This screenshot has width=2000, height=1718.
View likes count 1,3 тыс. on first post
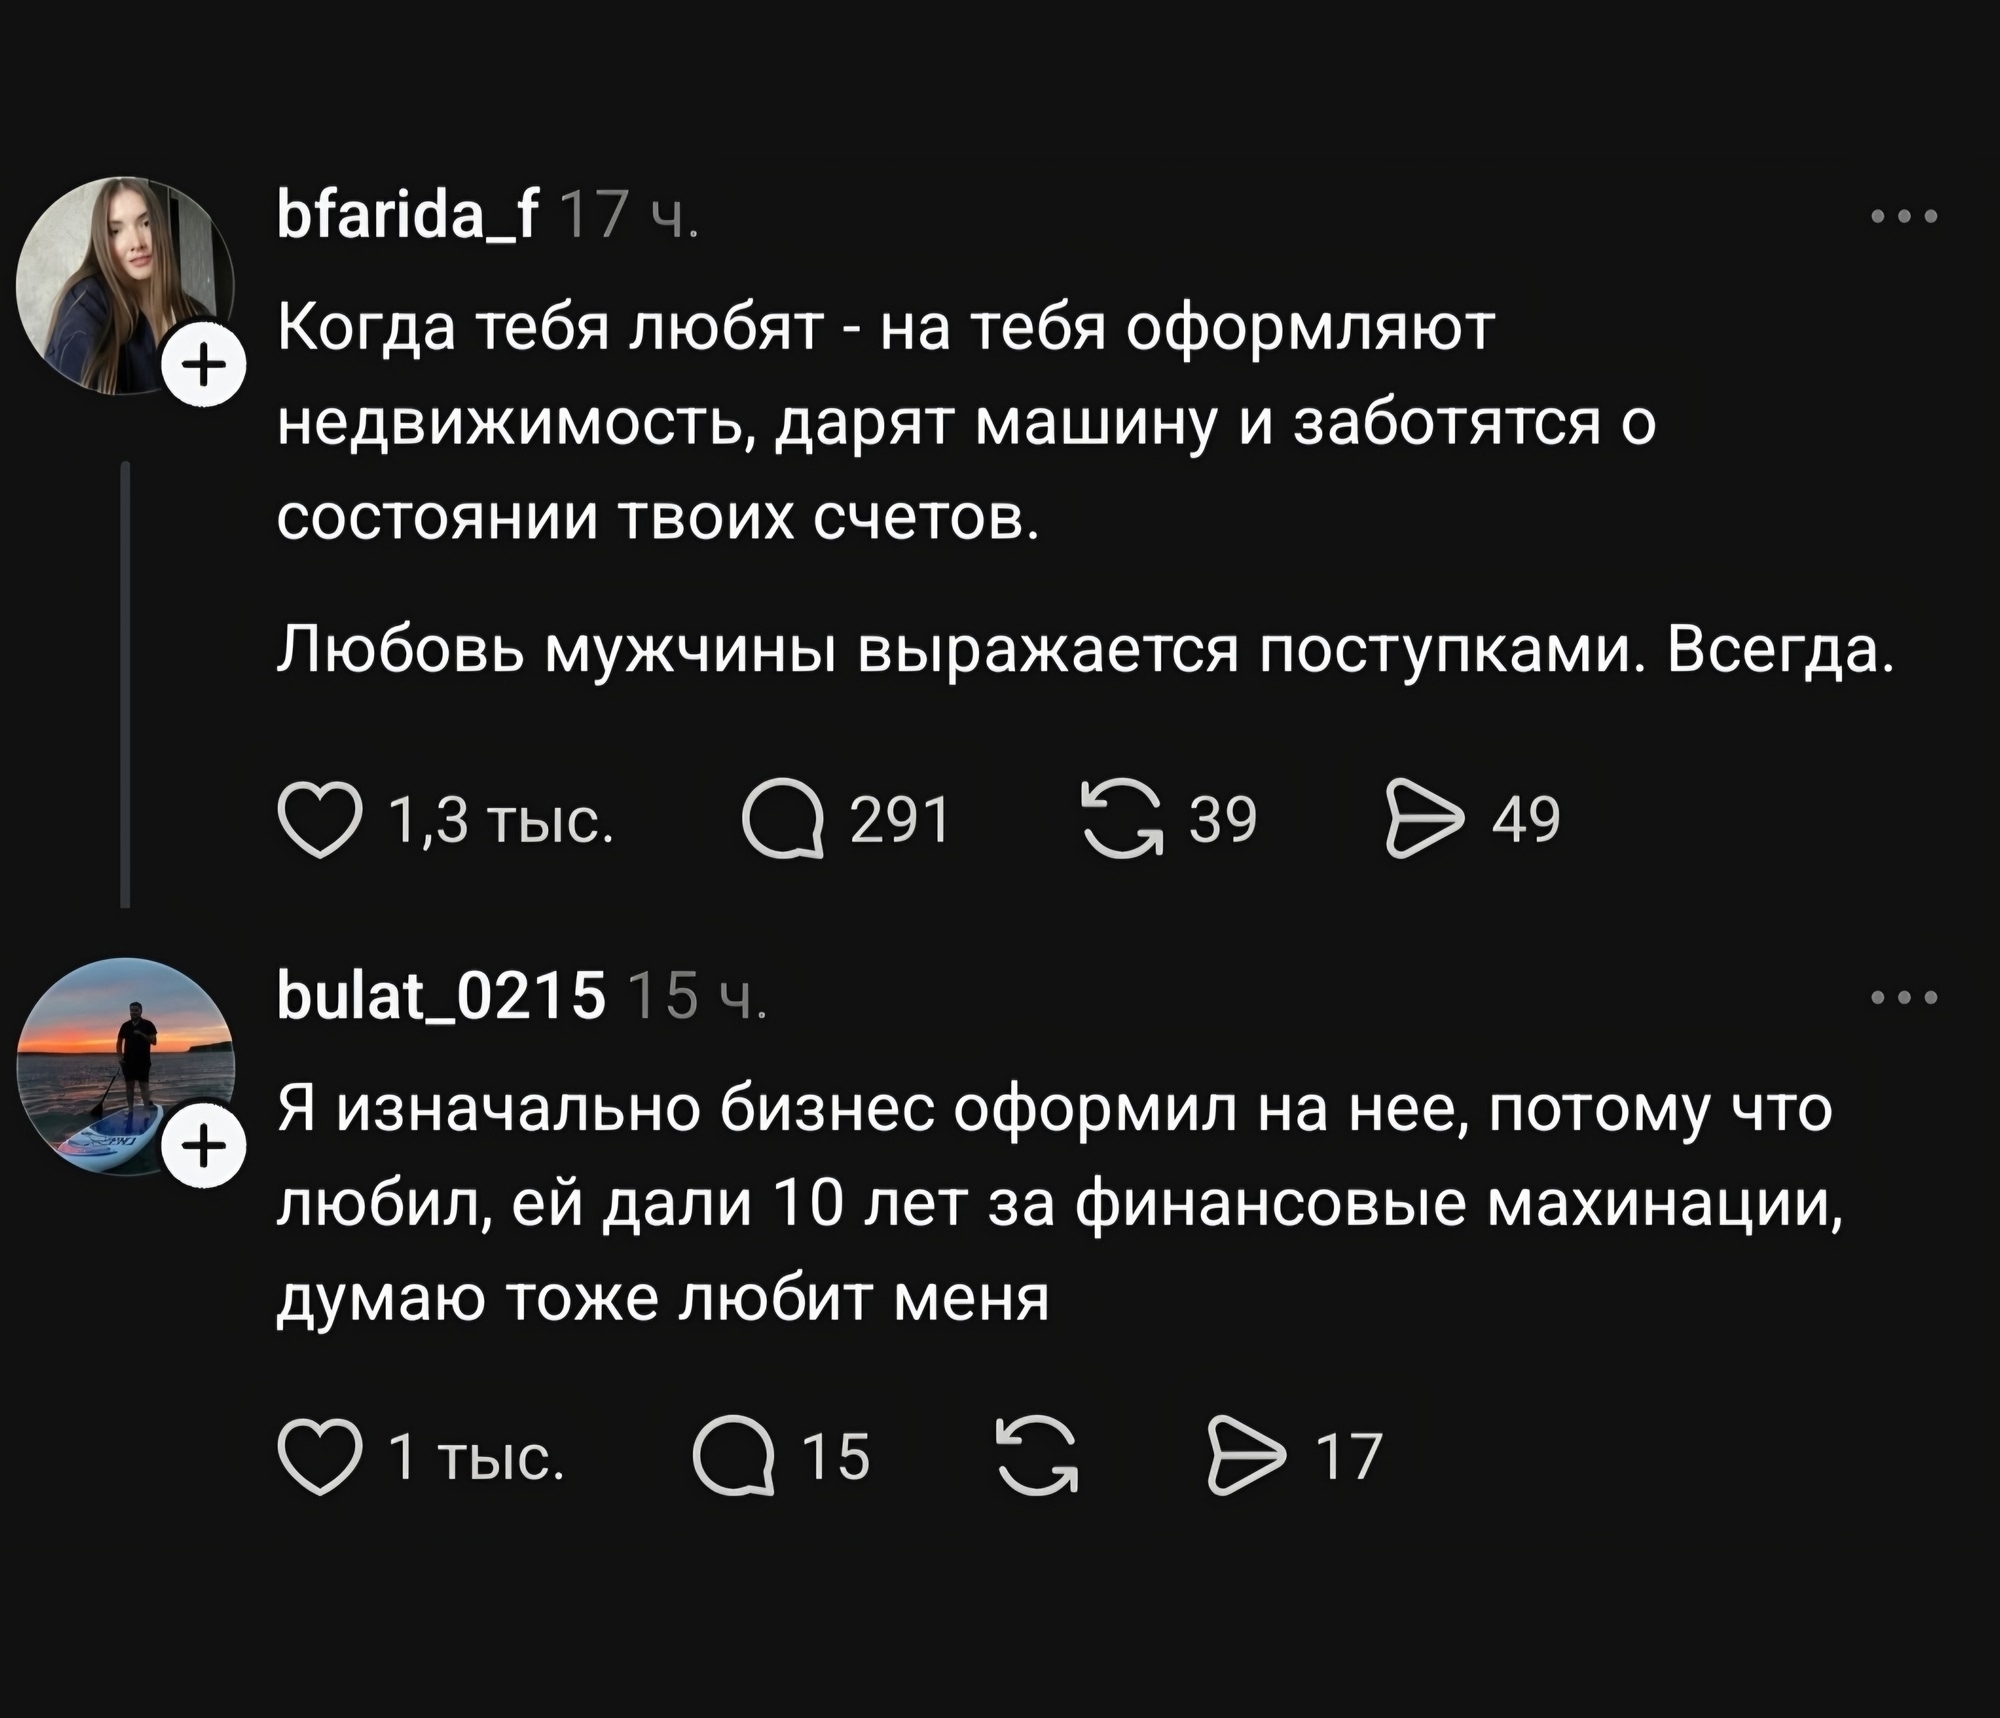(x=501, y=820)
